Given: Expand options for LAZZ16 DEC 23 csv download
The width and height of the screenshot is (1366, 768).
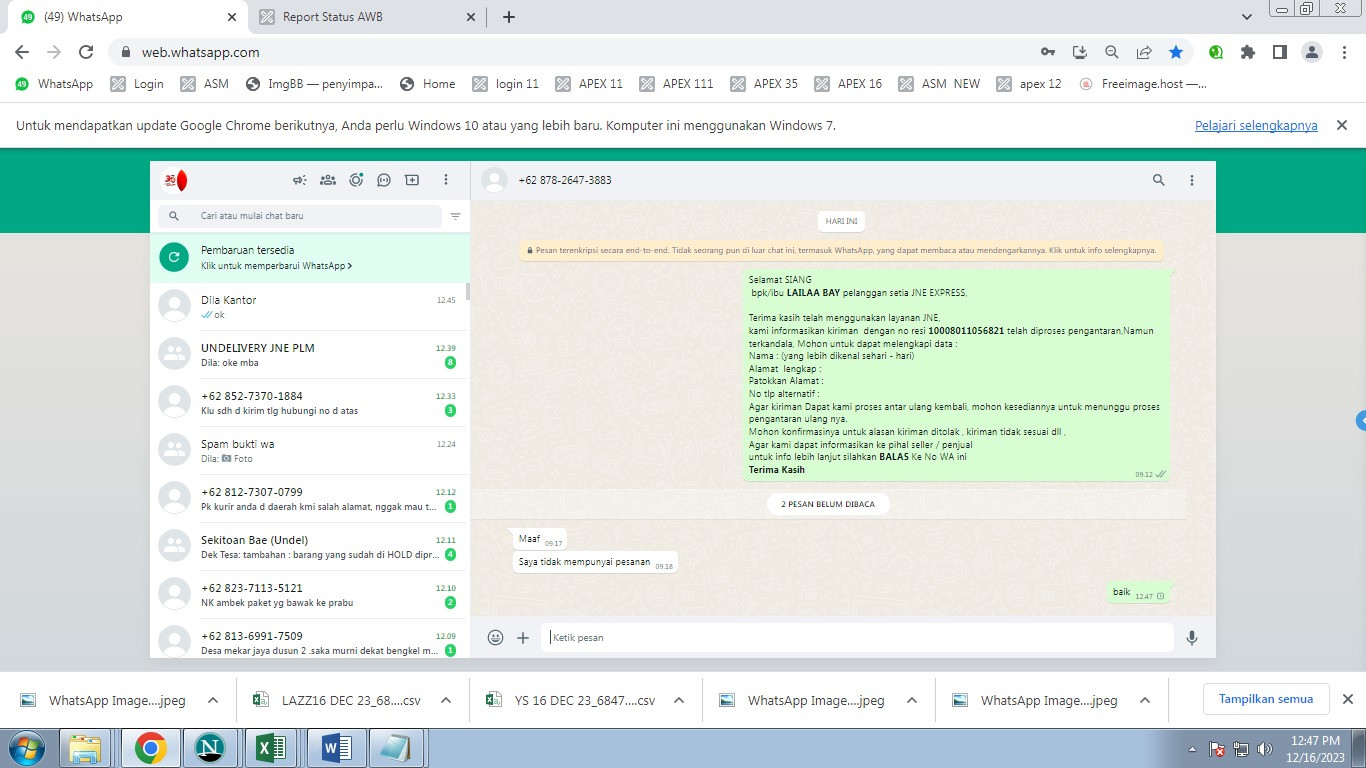Looking at the screenshot, I should [x=446, y=700].
